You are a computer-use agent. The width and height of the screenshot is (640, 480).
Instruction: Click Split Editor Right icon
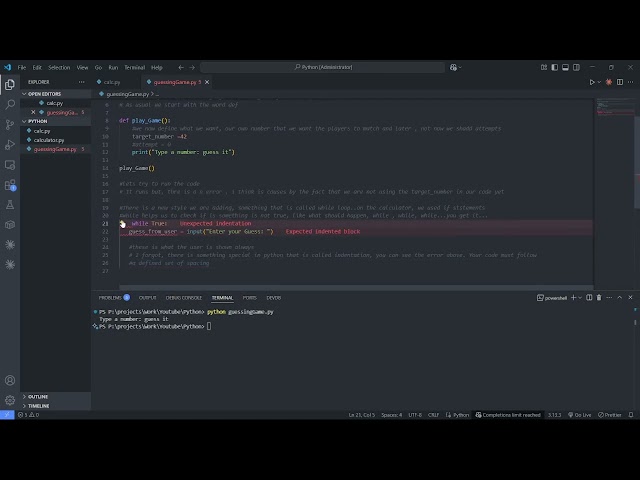(x=620, y=82)
